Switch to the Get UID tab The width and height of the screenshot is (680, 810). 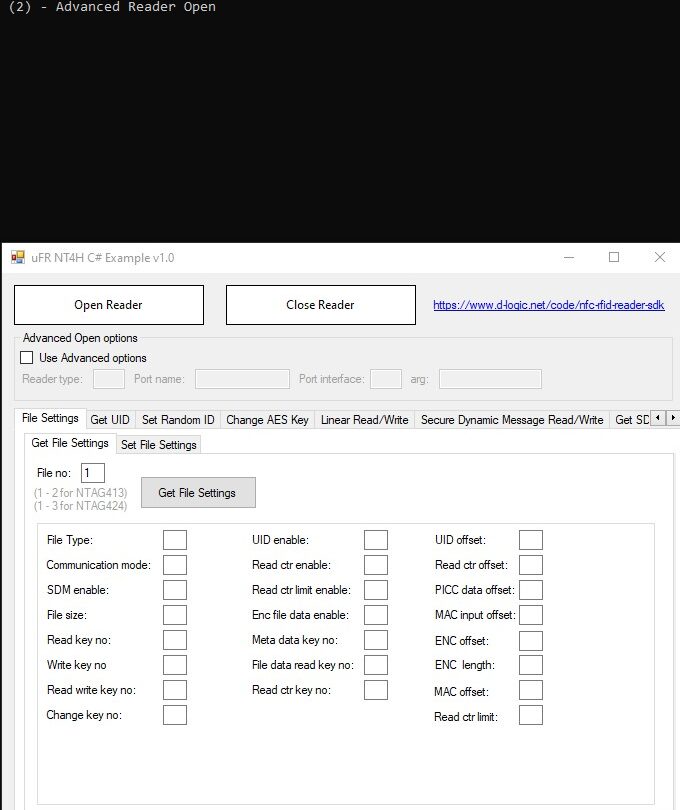tap(110, 419)
